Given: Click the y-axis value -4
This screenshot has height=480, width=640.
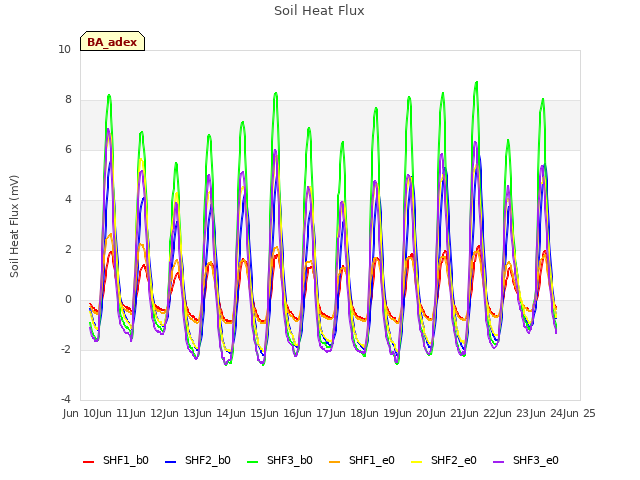Looking at the screenshot, I should [x=66, y=399].
